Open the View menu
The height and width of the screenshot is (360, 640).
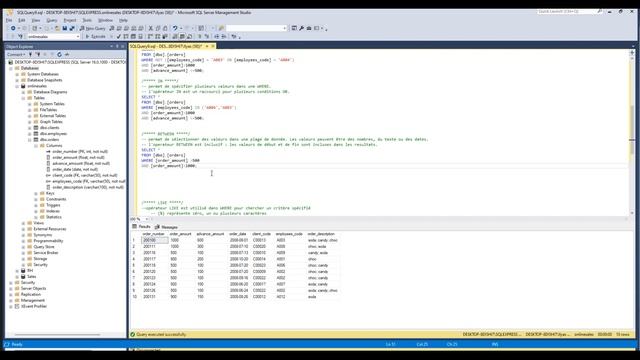click(36, 20)
